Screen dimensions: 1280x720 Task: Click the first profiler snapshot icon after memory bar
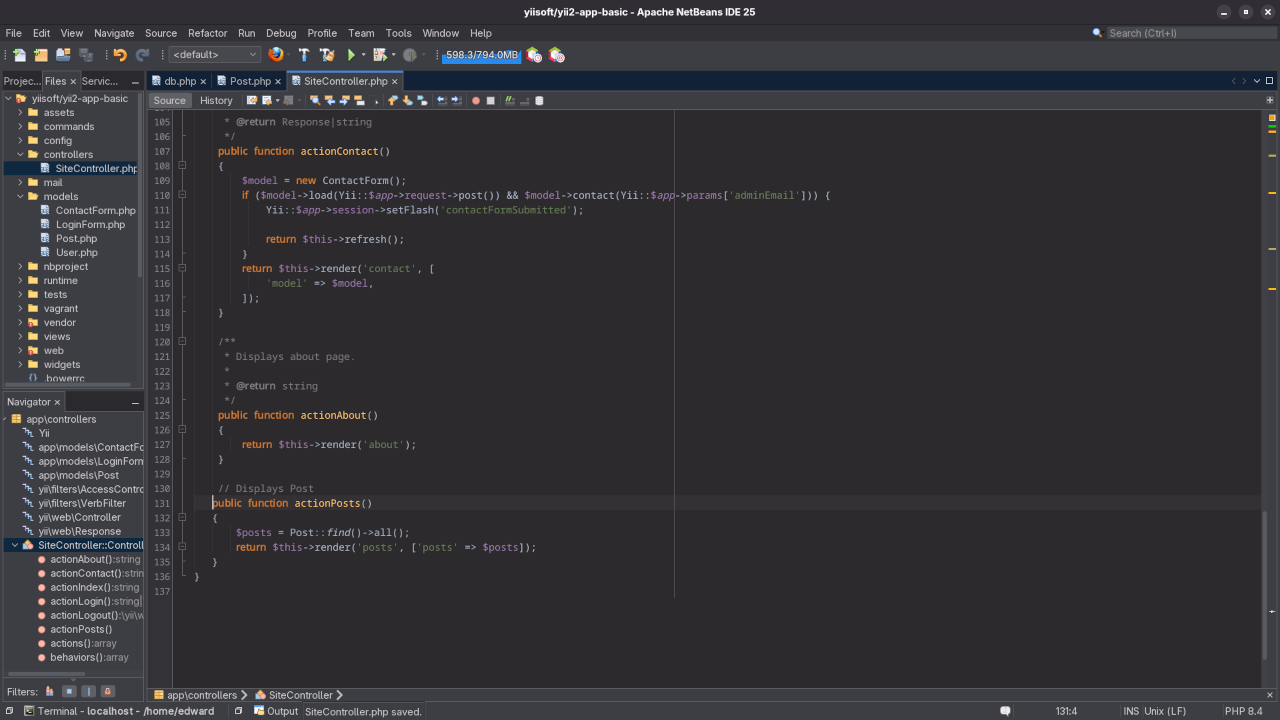534,55
